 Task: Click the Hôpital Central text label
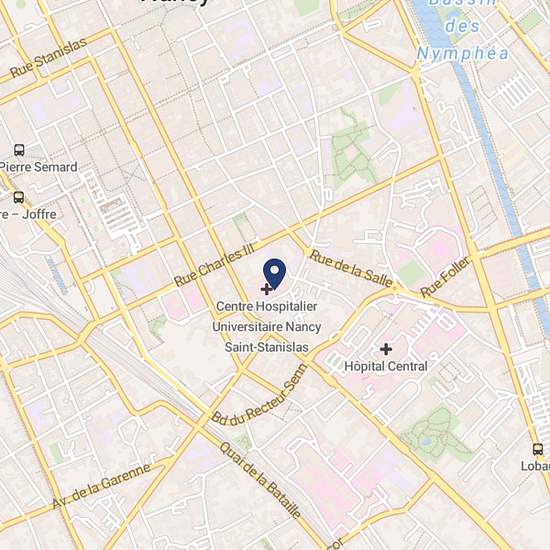(386, 367)
